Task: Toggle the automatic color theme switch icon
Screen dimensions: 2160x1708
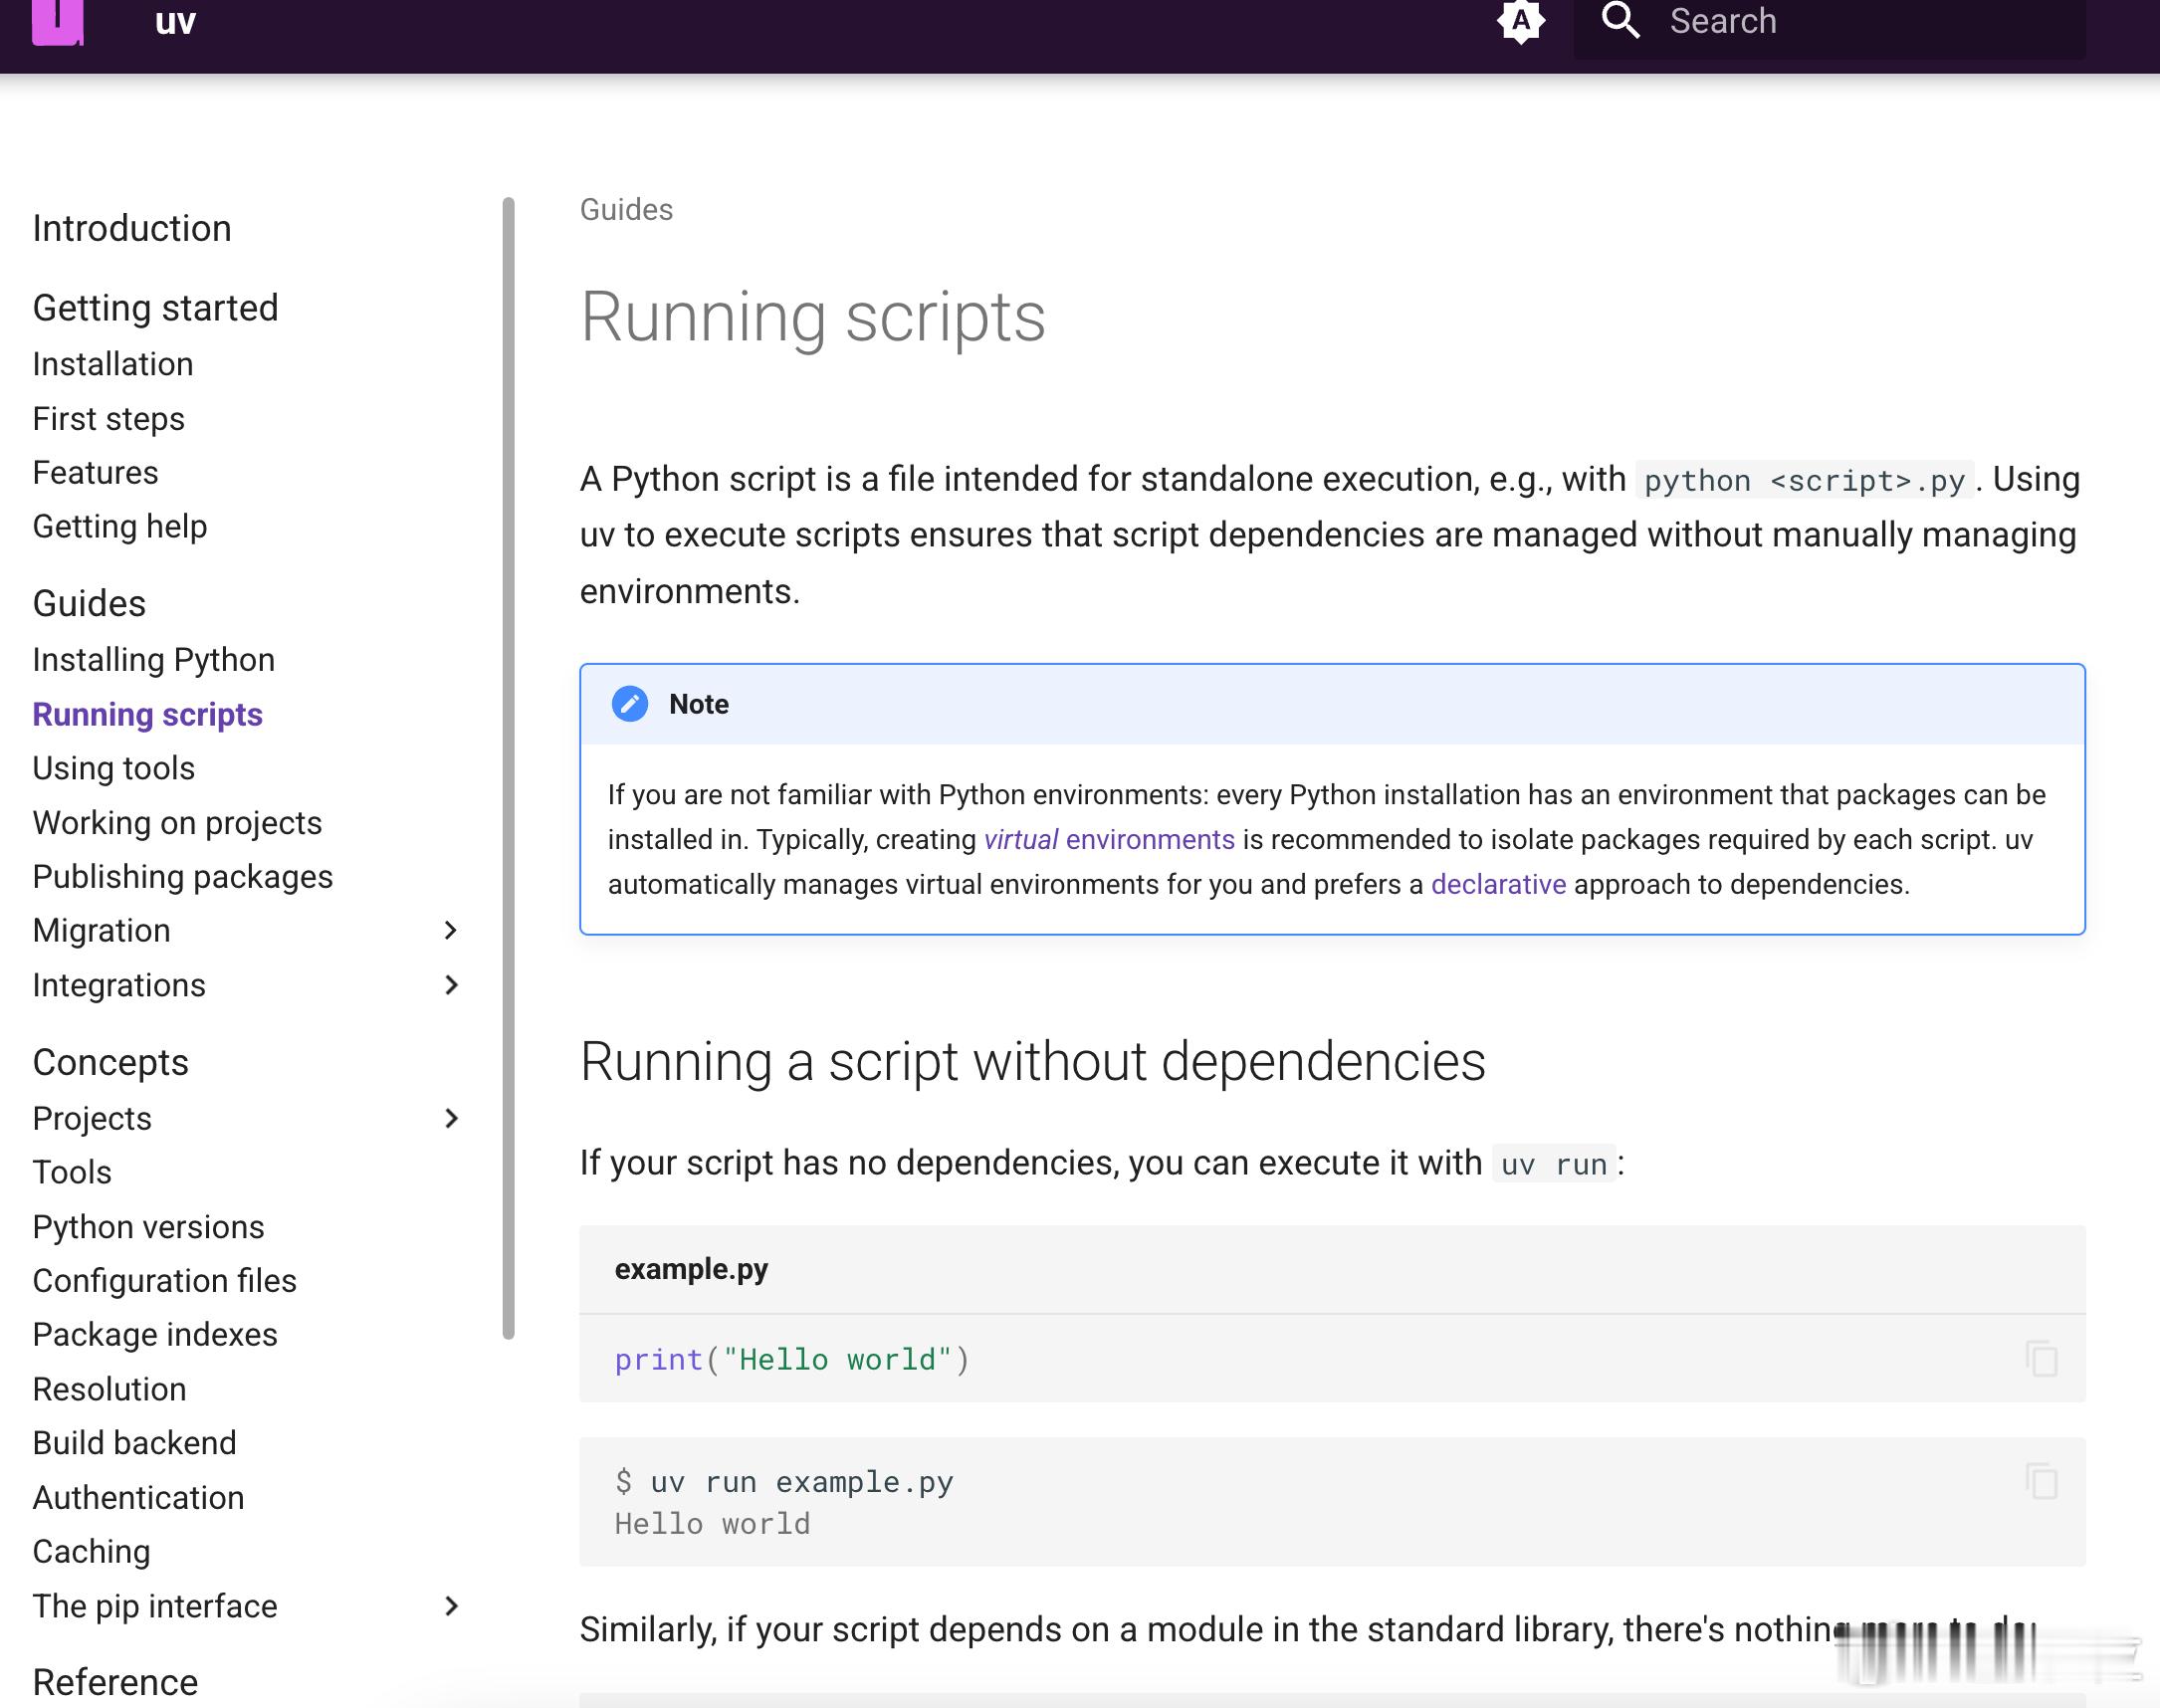Action: tap(1521, 21)
